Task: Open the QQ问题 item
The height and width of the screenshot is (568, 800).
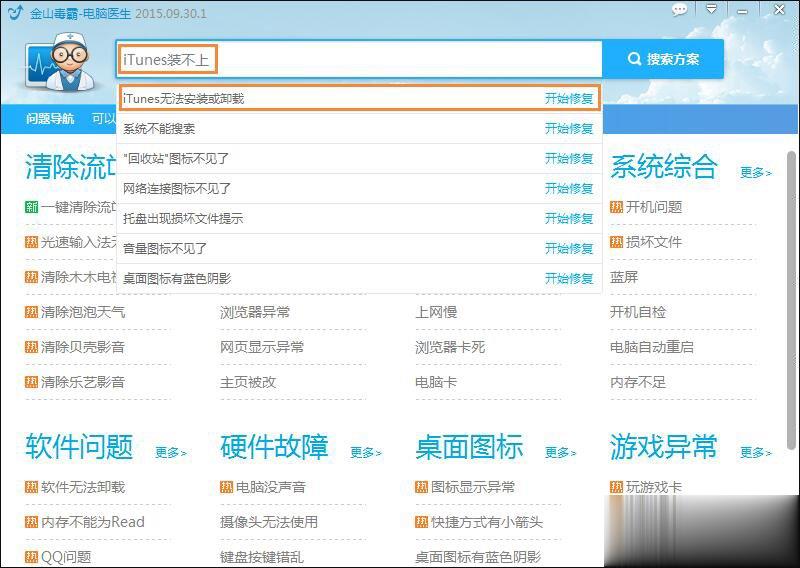Action: pyautogui.click(x=66, y=557)
